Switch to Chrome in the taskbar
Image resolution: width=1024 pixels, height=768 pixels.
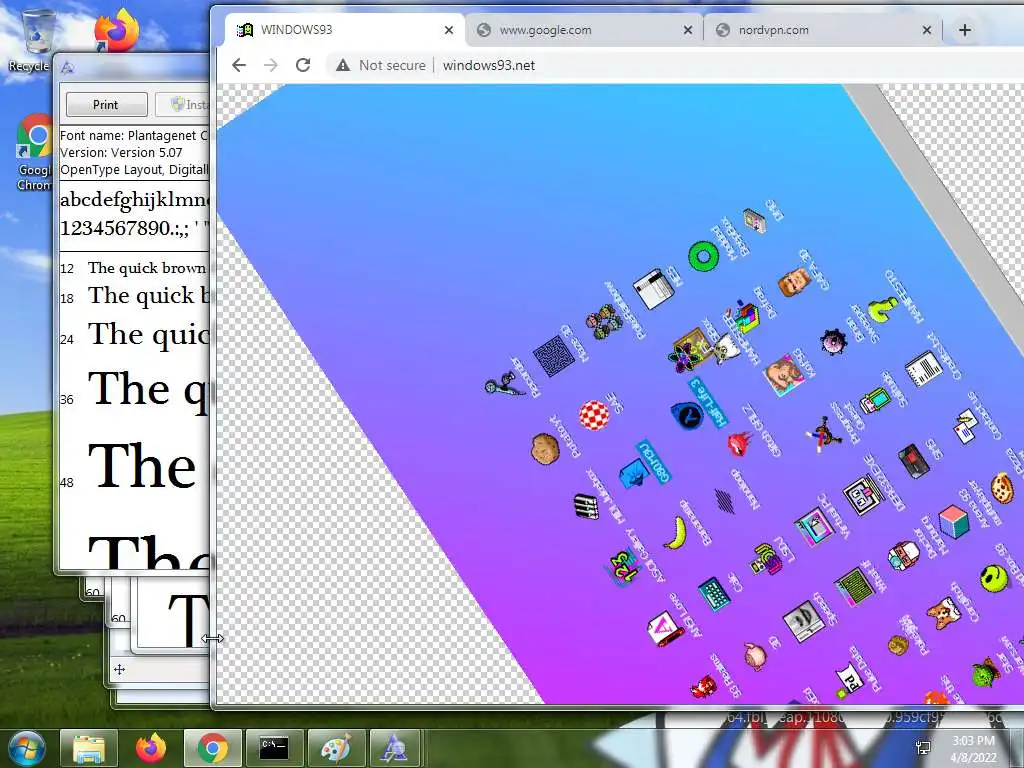[x=212, y=748]
